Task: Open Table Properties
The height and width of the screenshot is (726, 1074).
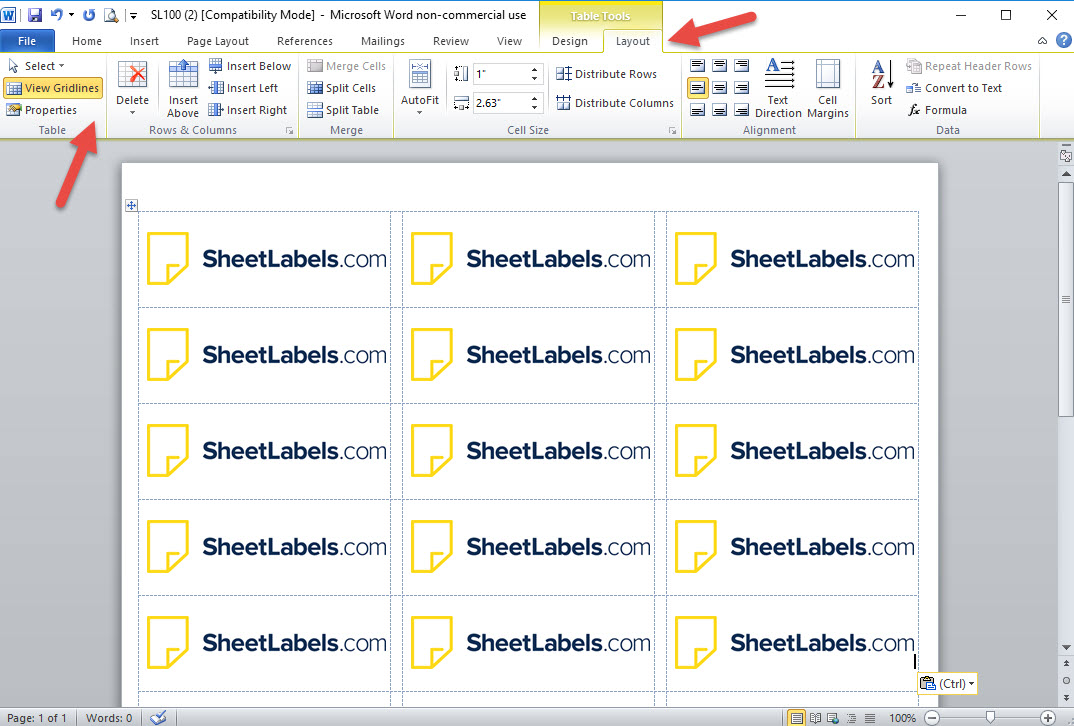Action: 50,110
